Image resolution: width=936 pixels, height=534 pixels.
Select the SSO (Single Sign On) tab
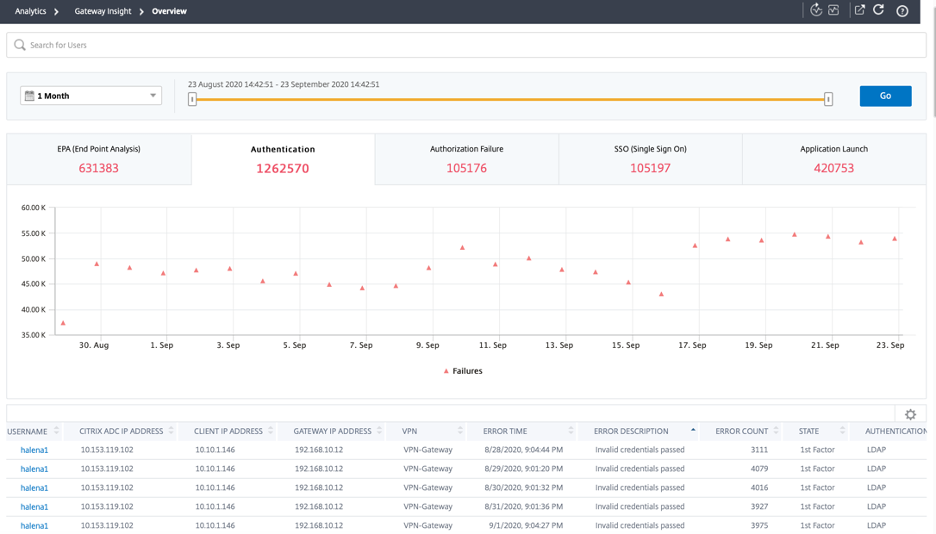650,159
